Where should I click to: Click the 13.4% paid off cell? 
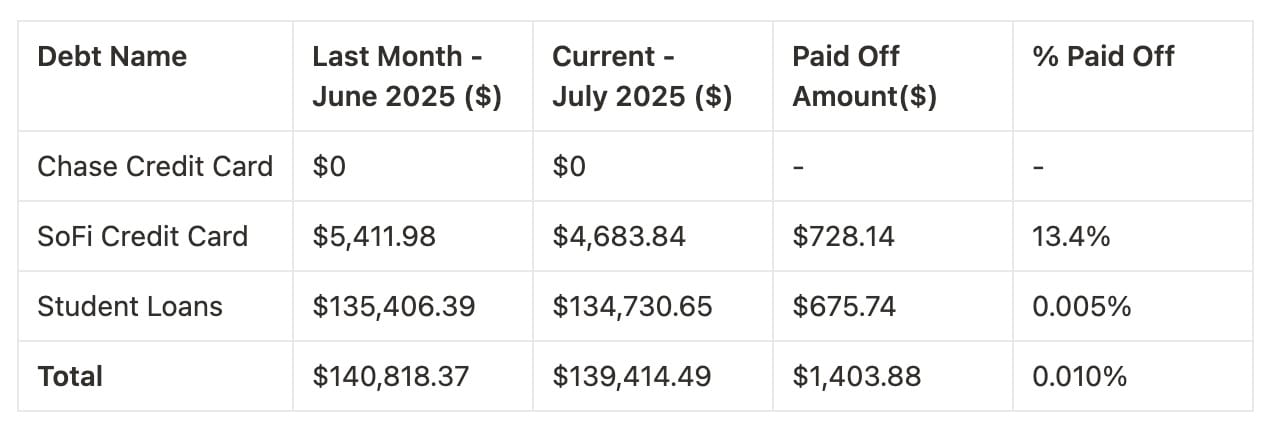[1071, 236]
